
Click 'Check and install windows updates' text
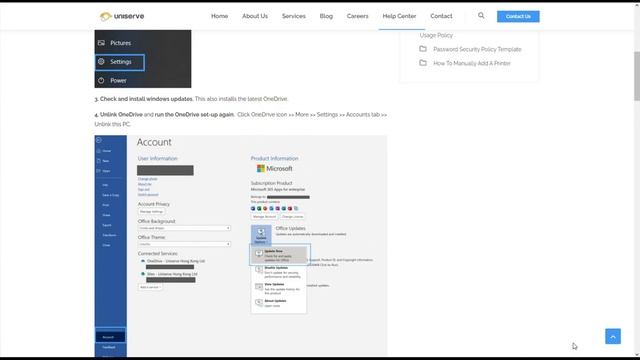(146, 99)
